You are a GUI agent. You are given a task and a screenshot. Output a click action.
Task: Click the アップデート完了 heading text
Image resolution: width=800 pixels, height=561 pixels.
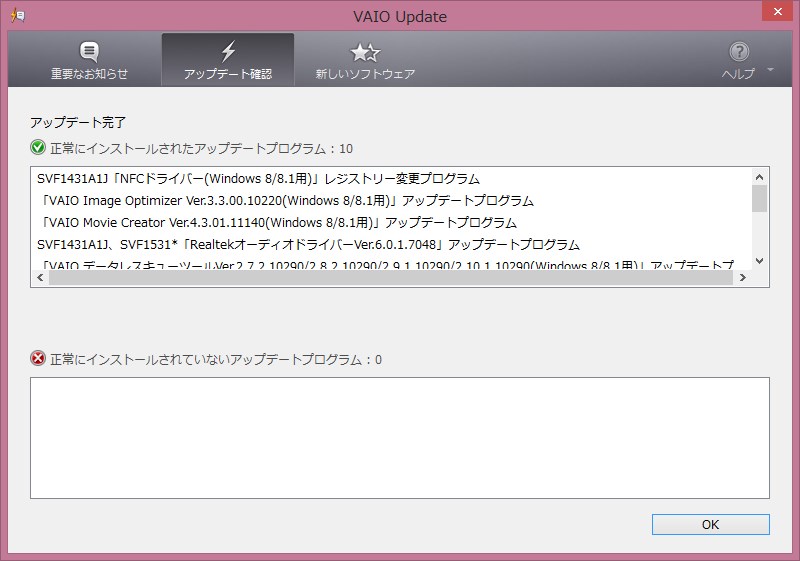(x=78, y=122)
